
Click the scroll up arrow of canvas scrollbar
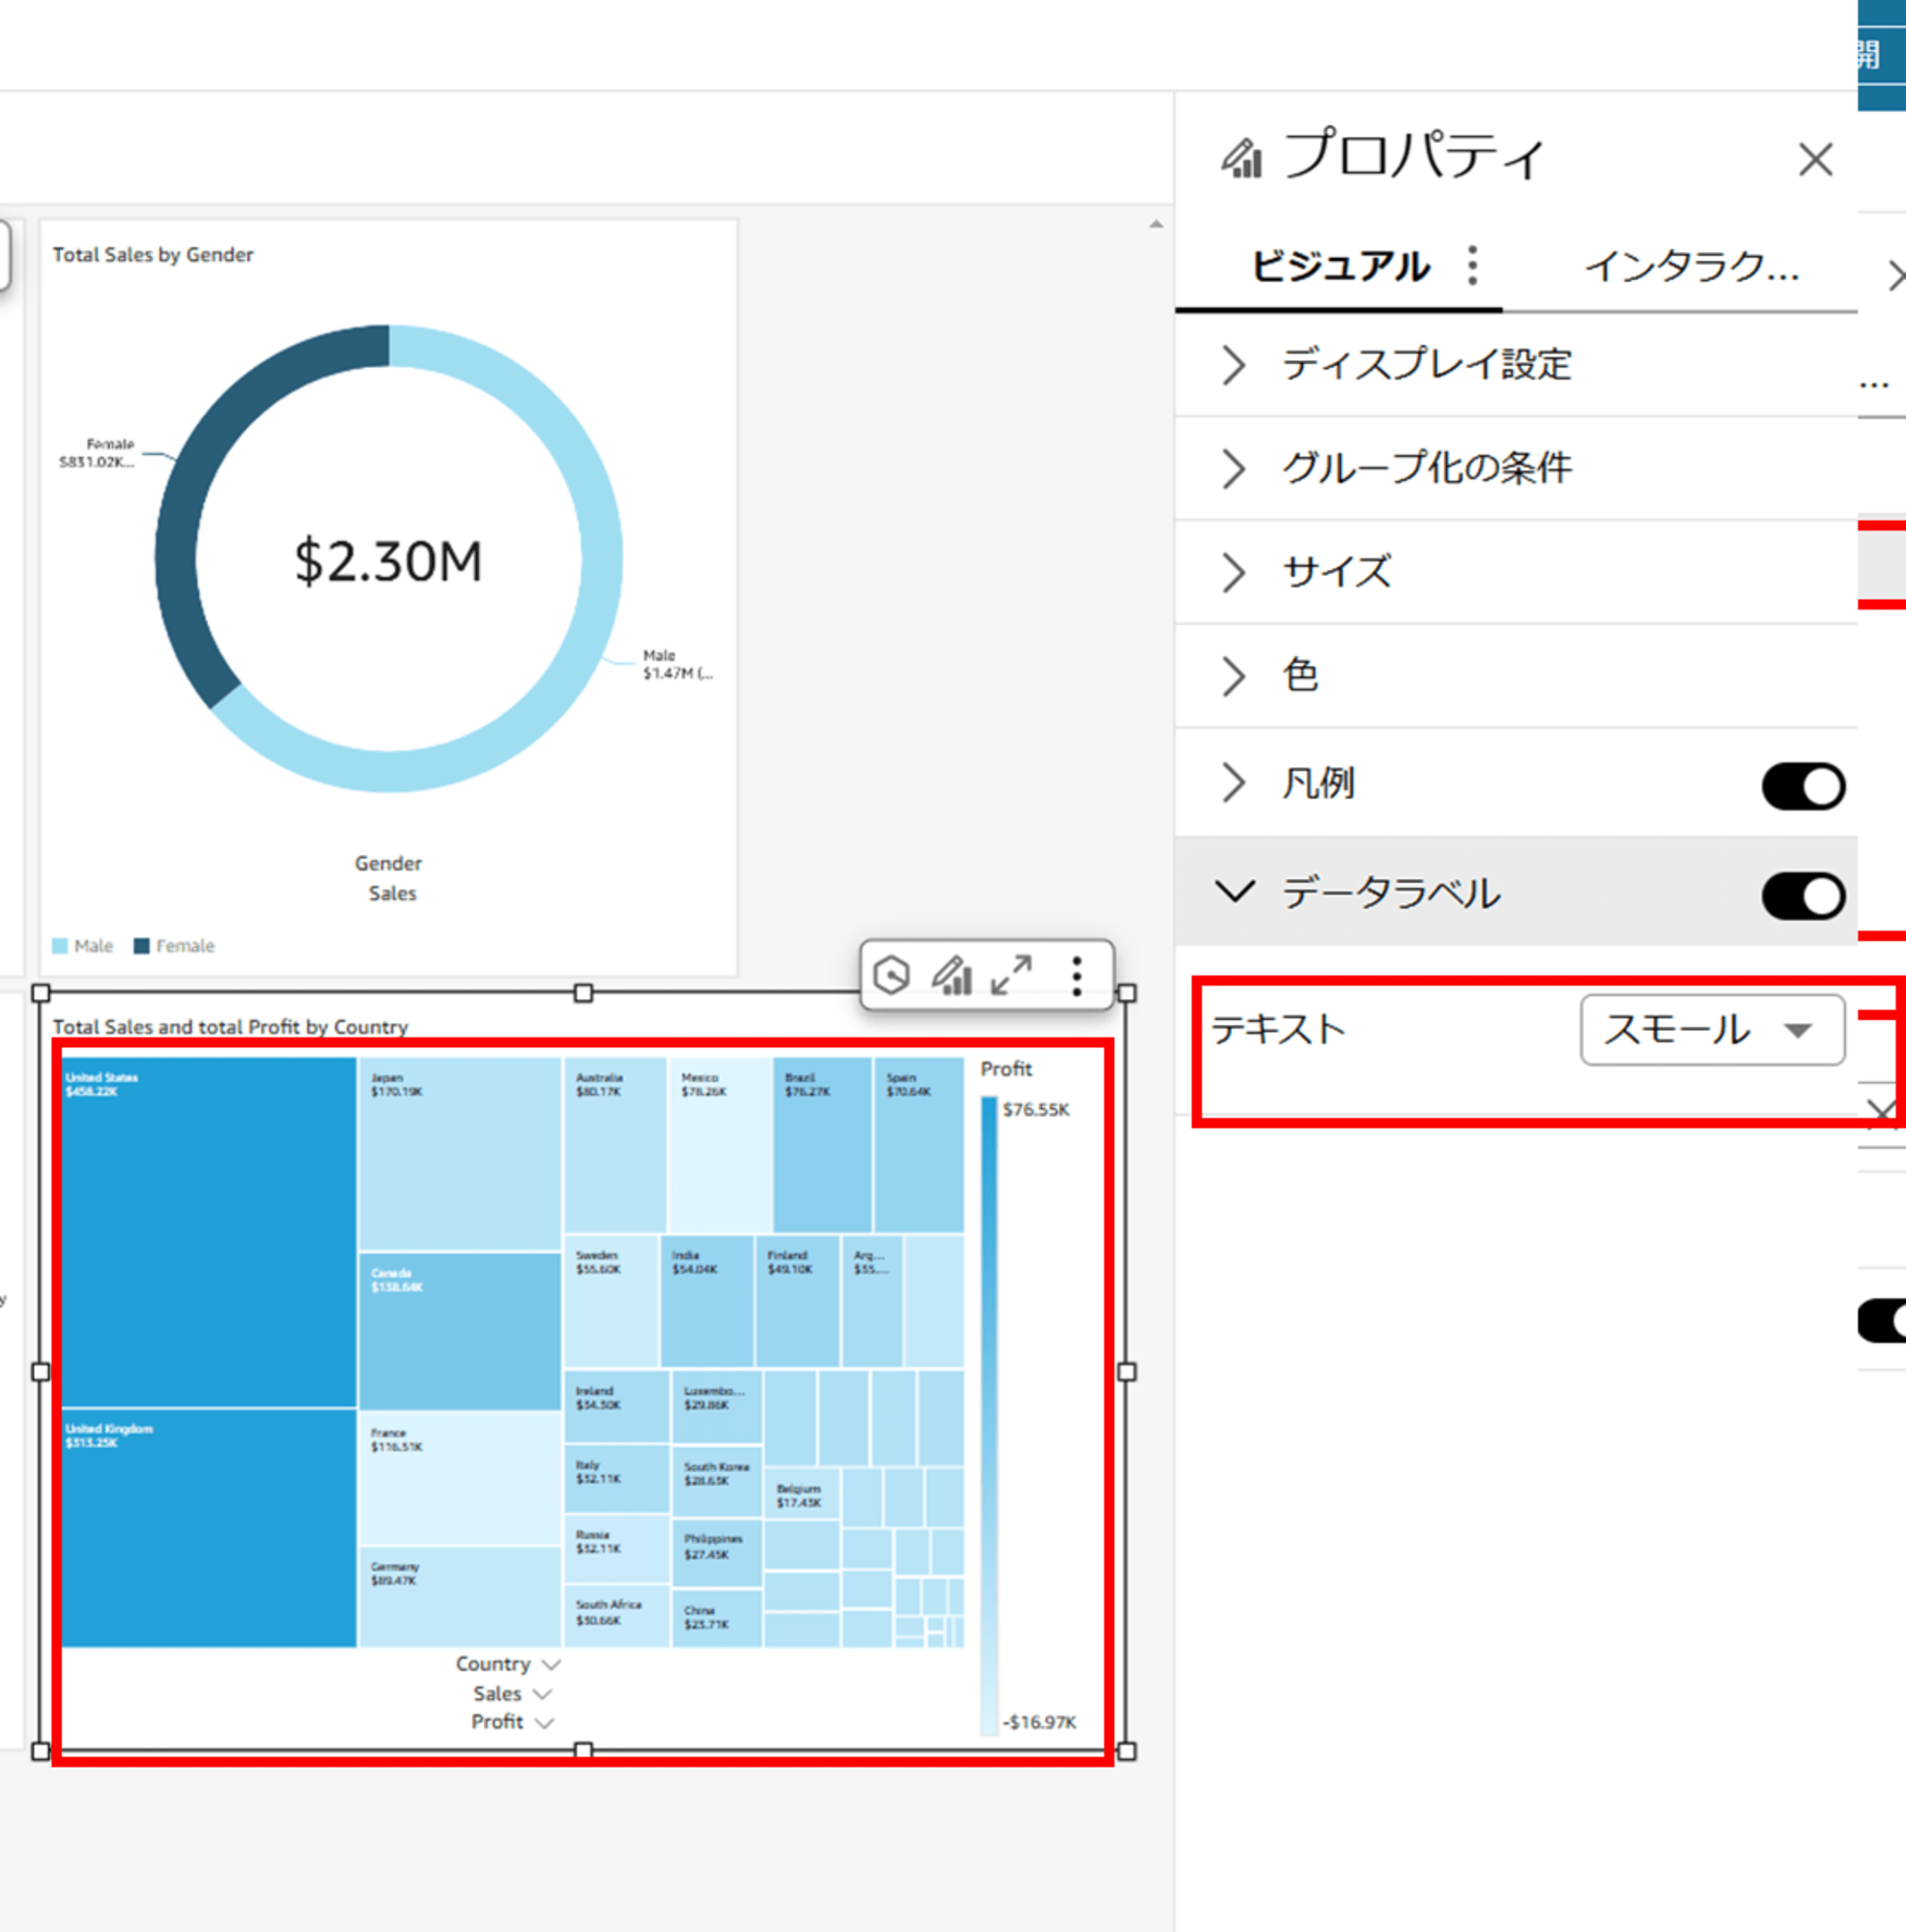coord(1156,224)
